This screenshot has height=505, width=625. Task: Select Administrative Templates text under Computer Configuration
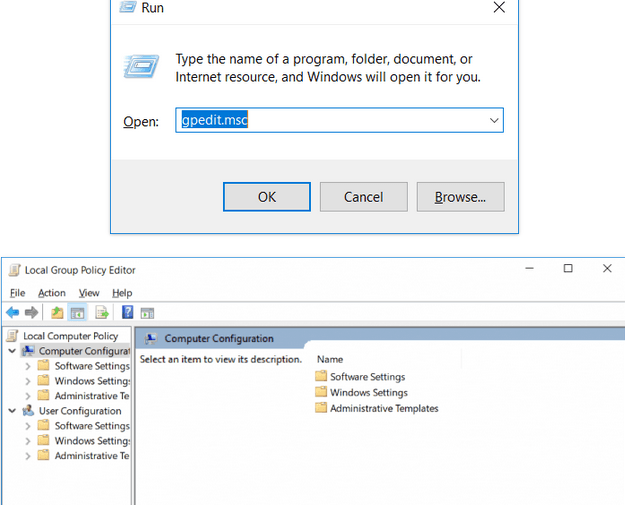tap(92, 396)
